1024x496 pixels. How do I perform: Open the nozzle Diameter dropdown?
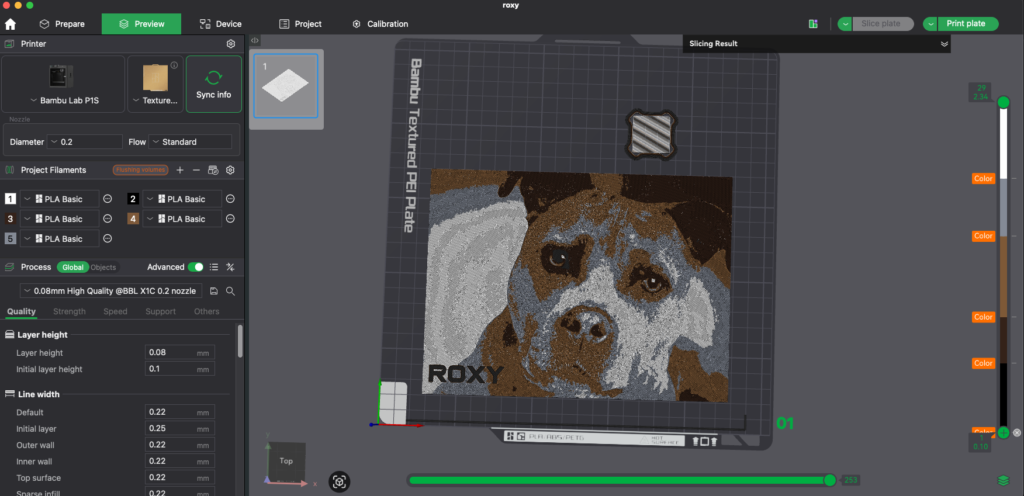point(85,142)
